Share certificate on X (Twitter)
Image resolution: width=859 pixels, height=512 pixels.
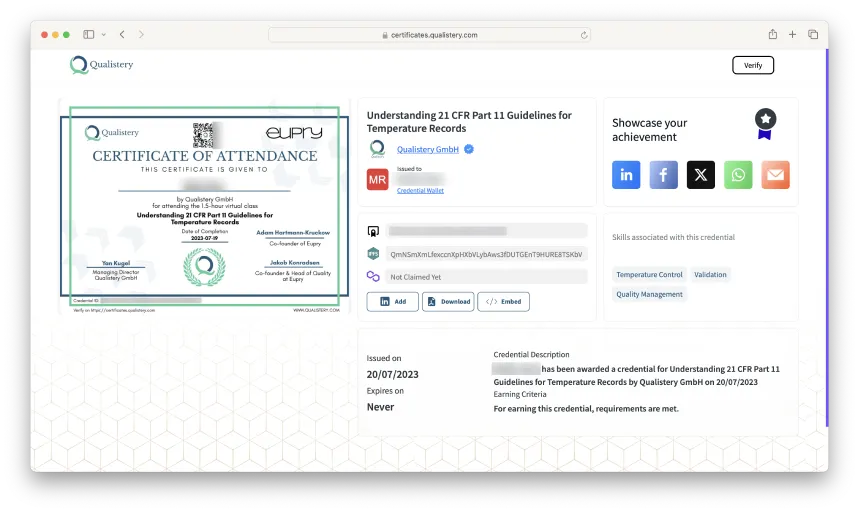(701, 175)
